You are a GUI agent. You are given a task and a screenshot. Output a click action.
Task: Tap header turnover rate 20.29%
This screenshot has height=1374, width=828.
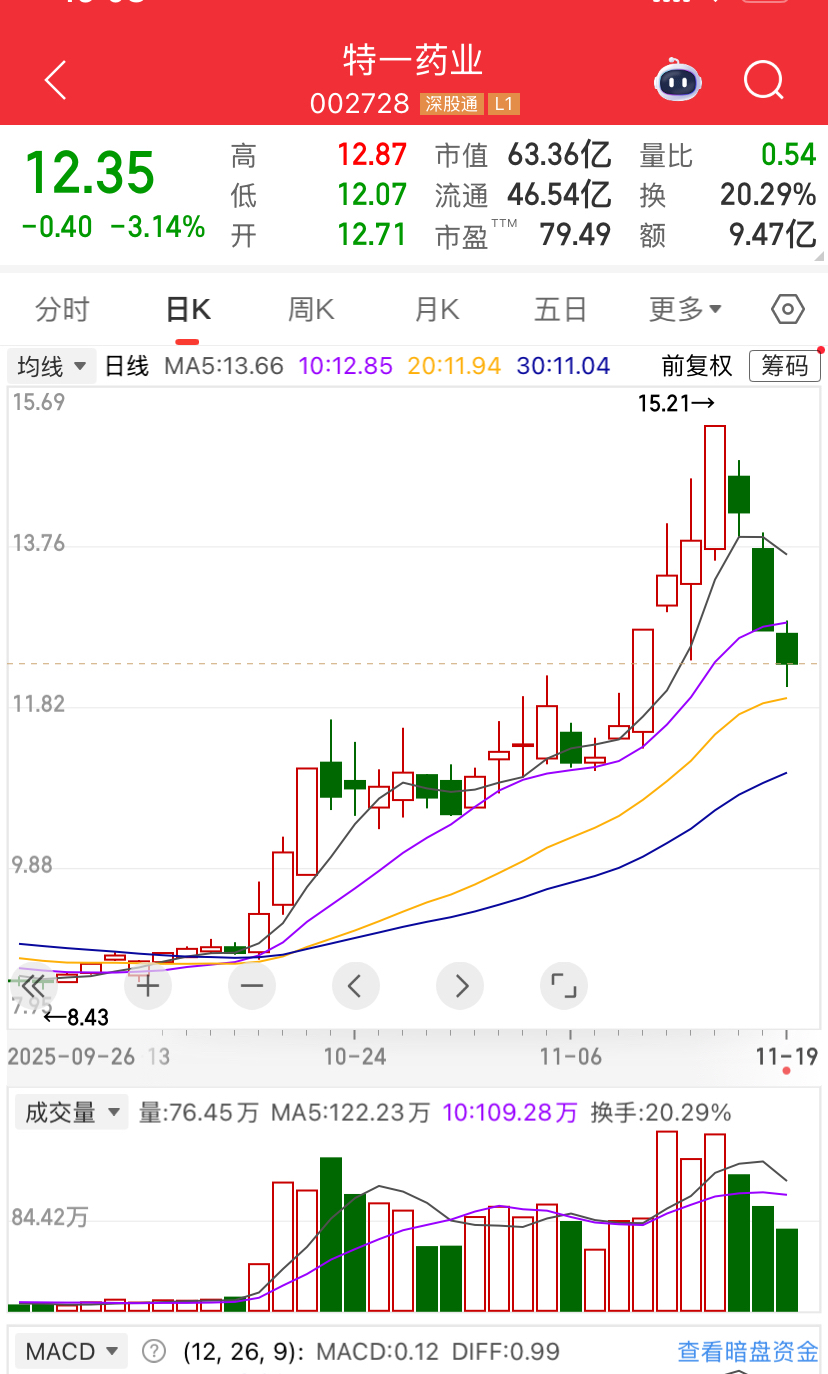769,194
